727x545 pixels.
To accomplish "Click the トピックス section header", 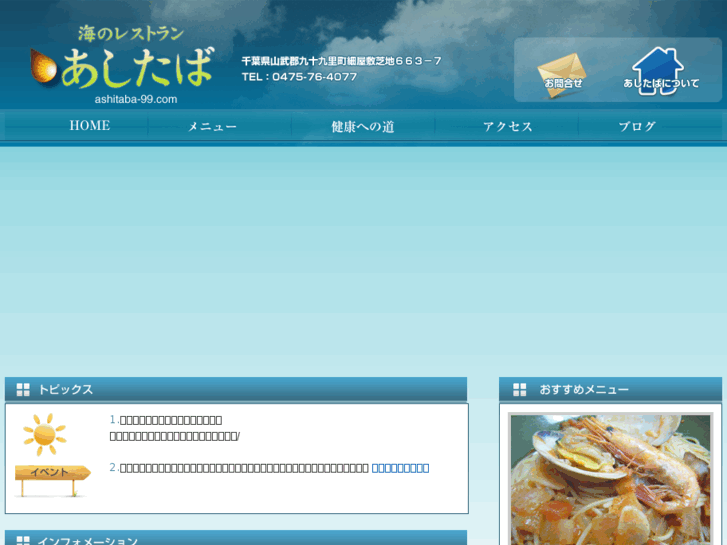I will point(236,389).
